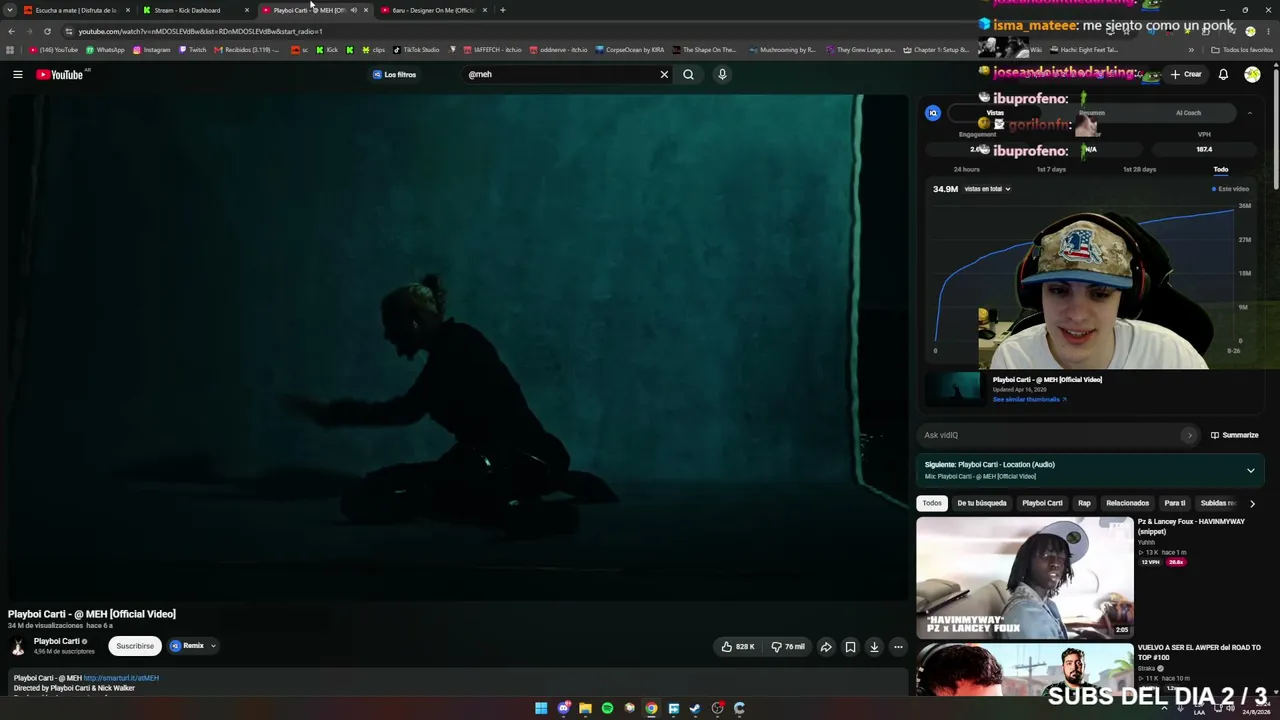Download the video with arrow icon

tap(874, 647)
